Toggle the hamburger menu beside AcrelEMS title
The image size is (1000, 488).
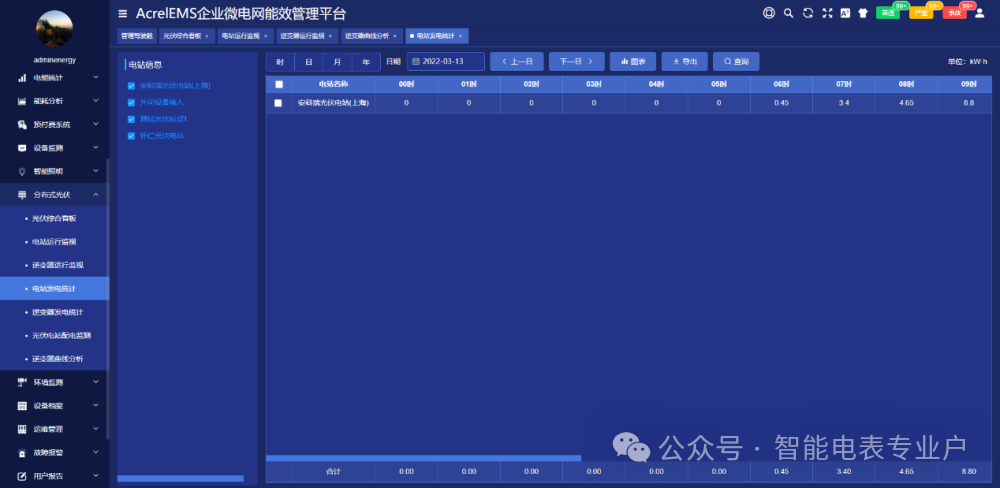[x=123, y=13]
